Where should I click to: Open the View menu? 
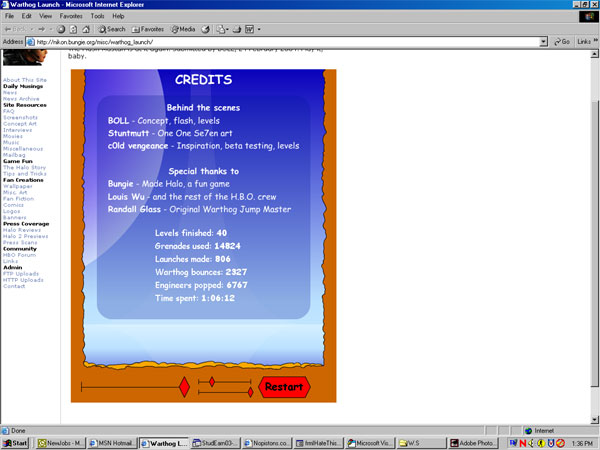[x=45, y=16]
